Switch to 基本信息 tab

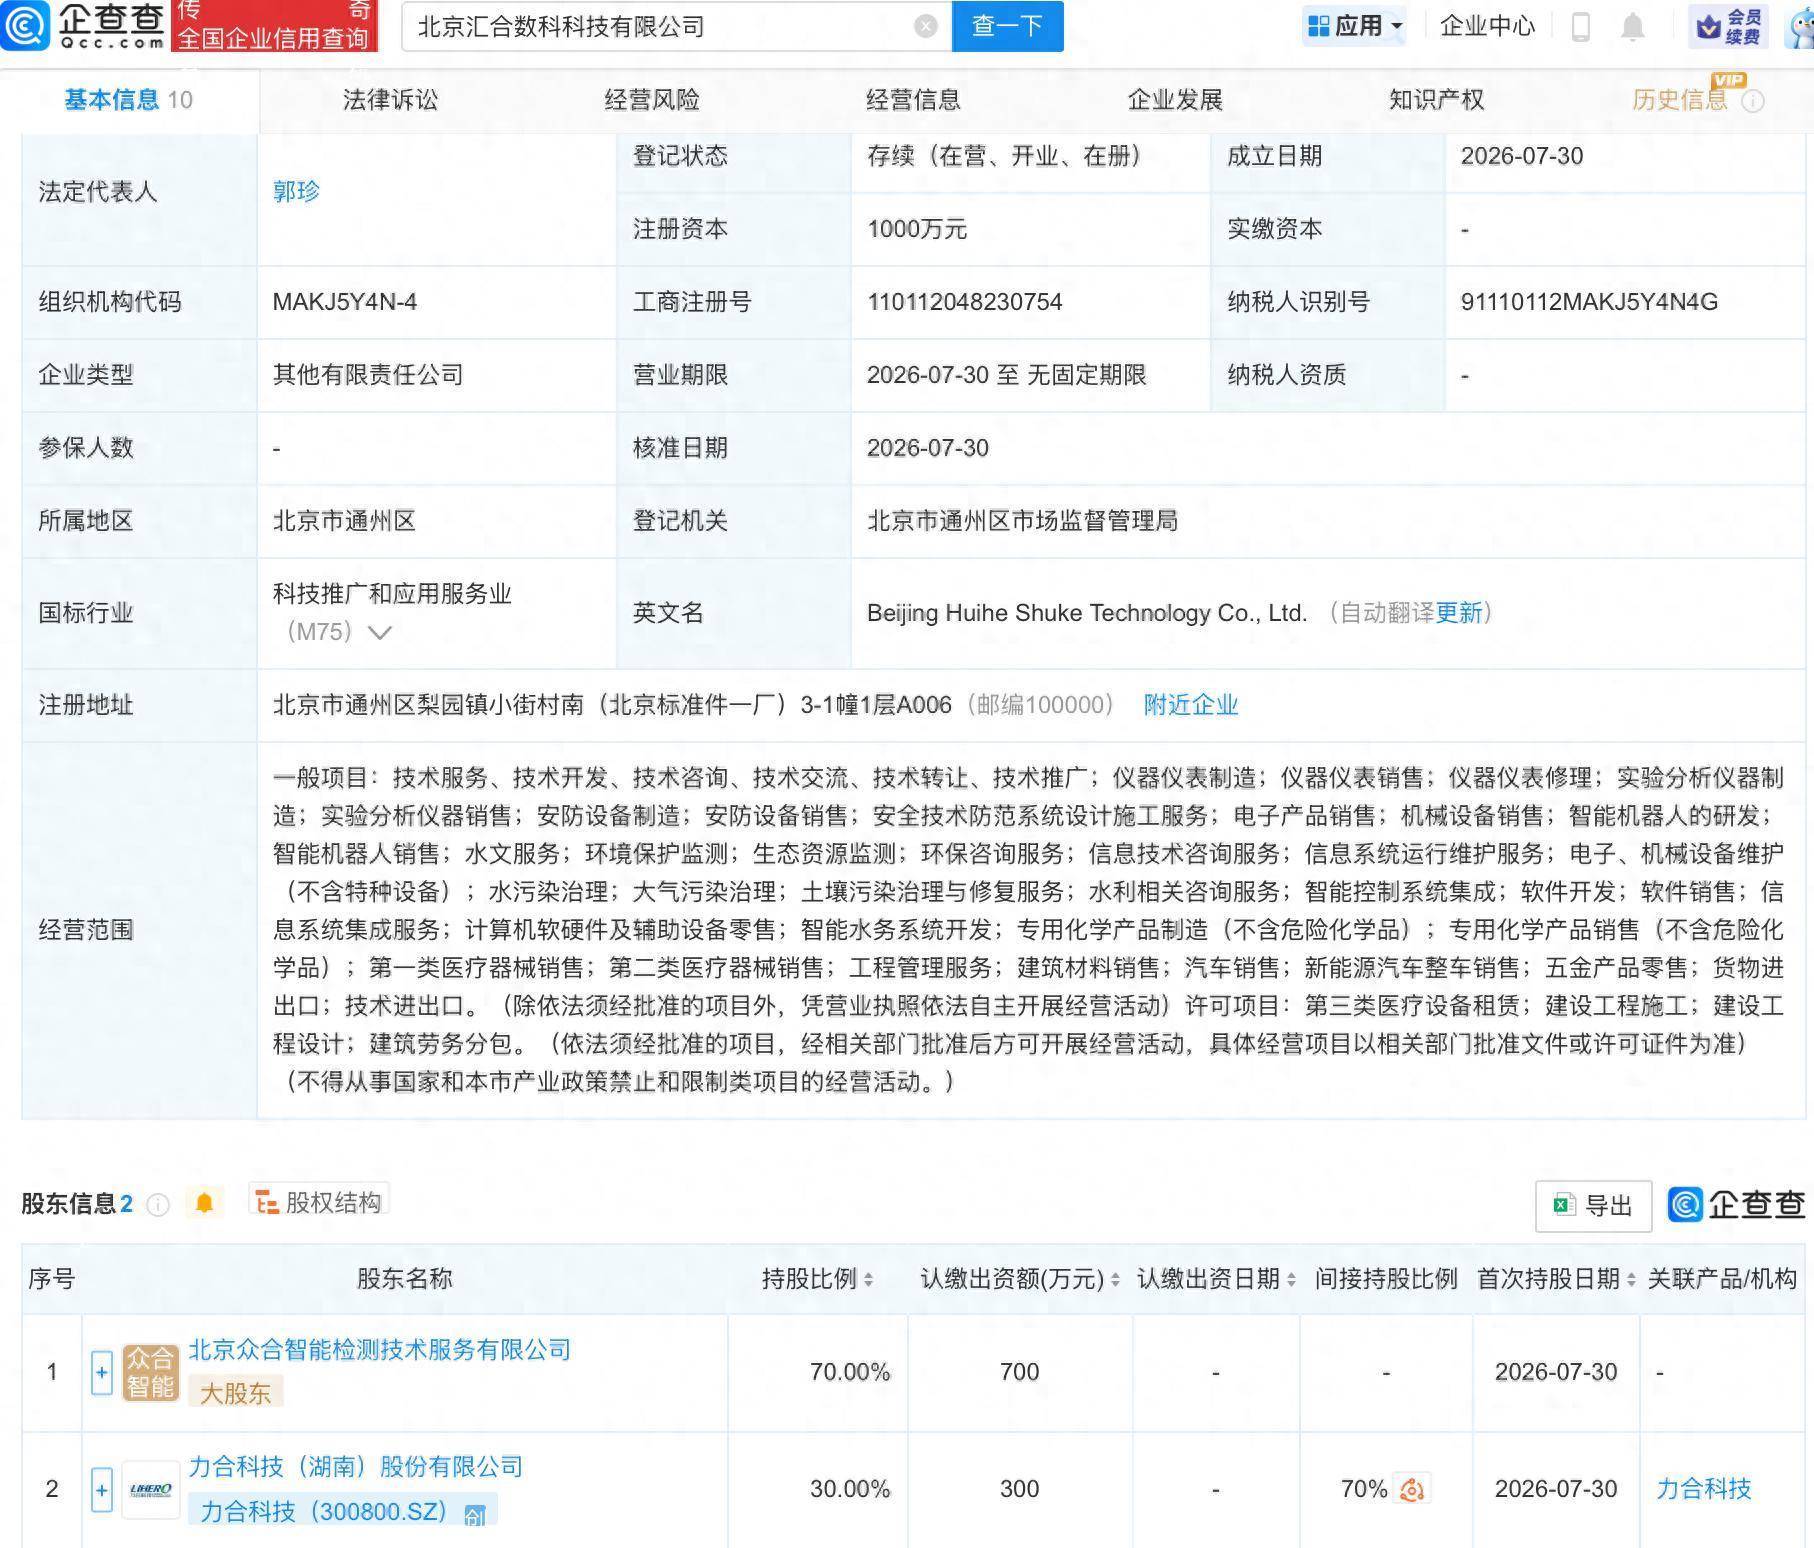128,100
